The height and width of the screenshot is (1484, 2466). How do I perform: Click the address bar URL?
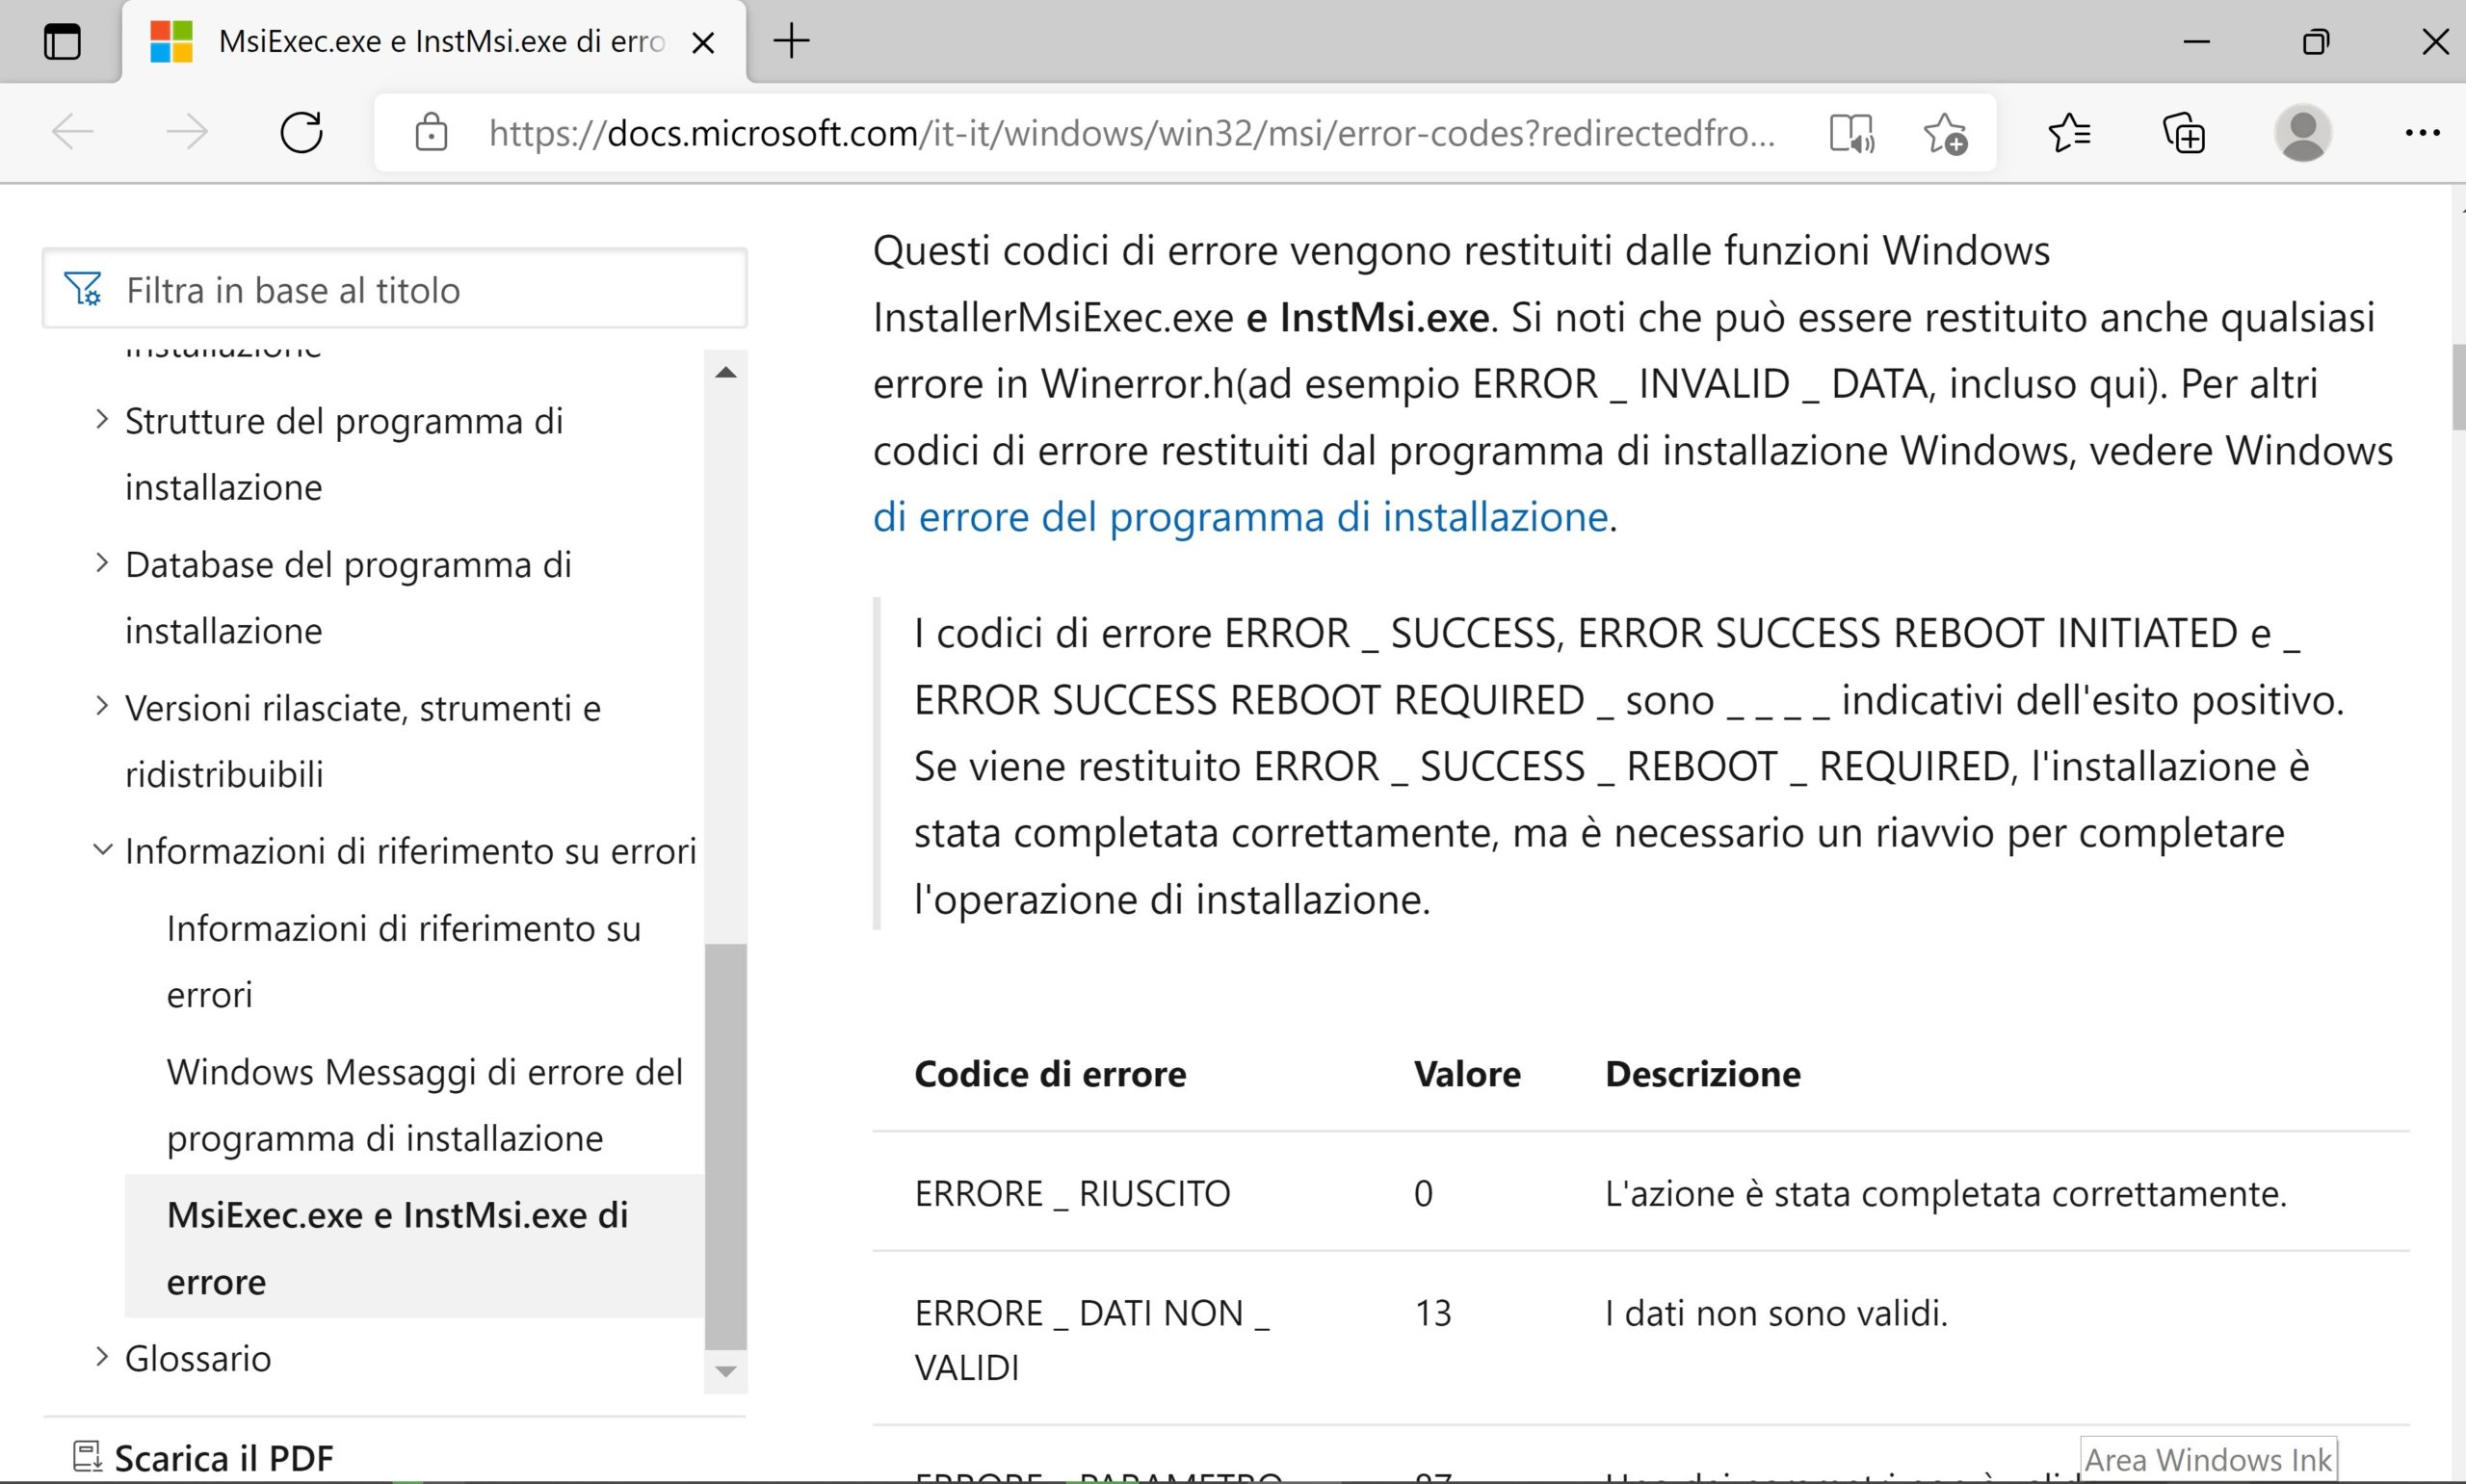click(1132, 132)
